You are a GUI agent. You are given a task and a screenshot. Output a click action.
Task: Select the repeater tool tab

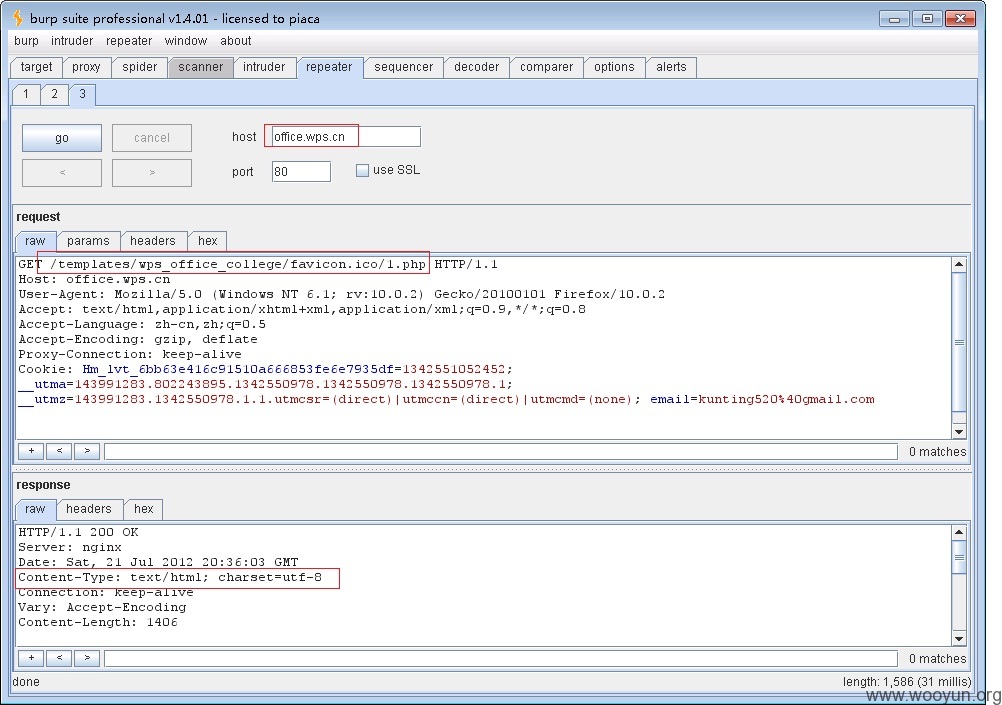[x=329, y=67]
